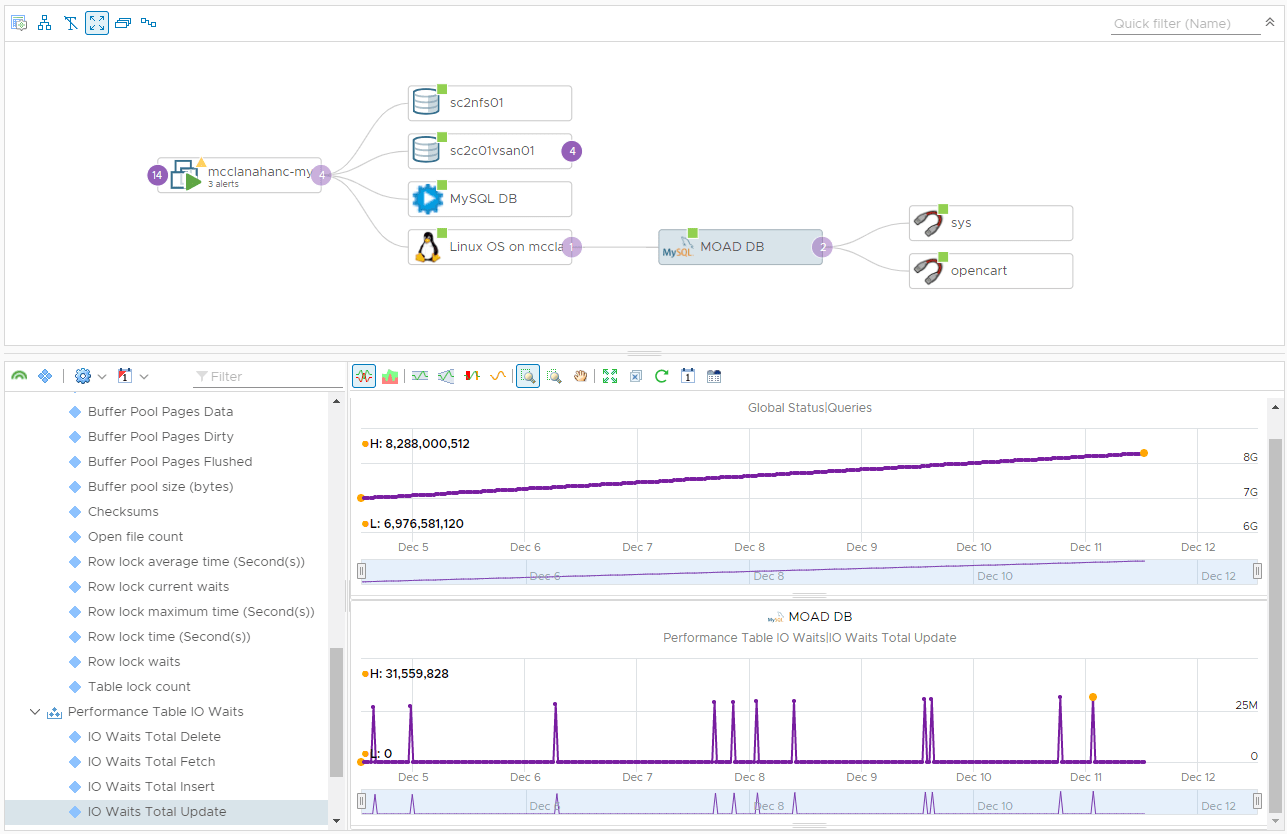
Task: Click in the Quick filter Name field
Action: [1185, 23]
